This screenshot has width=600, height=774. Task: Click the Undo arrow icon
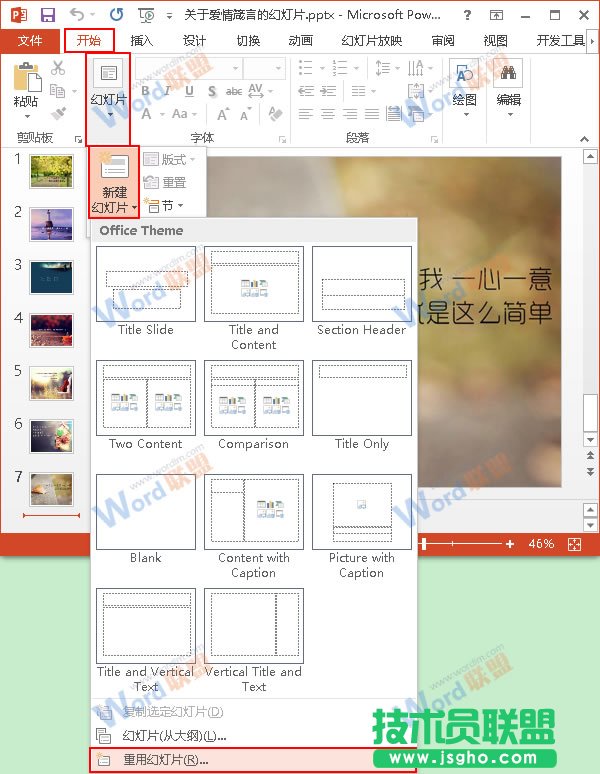pos(77,14)
